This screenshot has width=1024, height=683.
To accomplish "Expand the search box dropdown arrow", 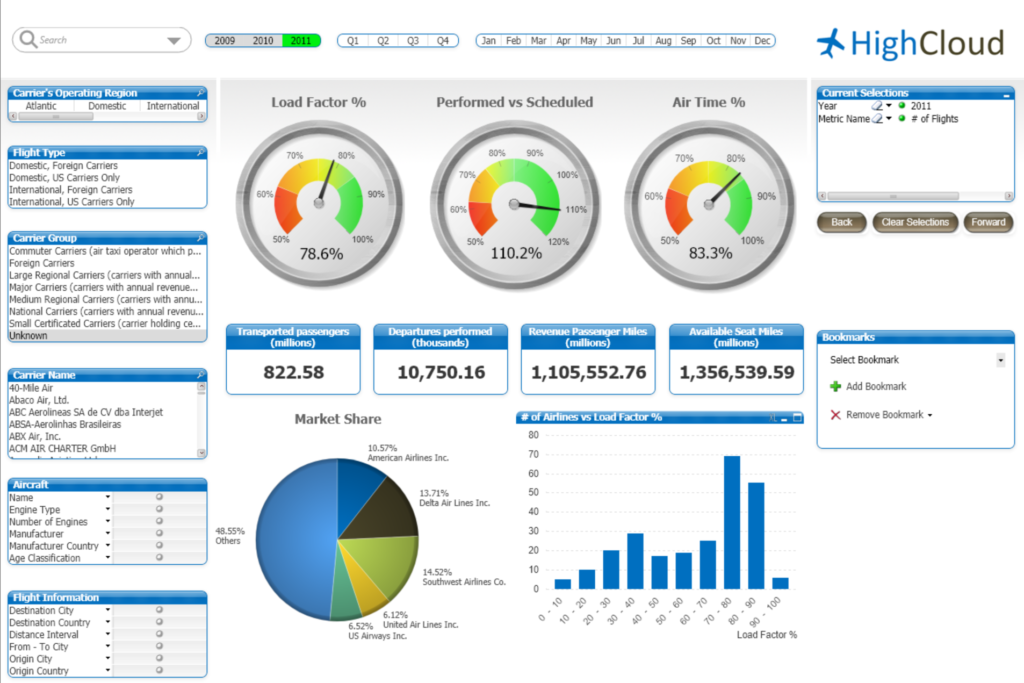I will (174, 40).
